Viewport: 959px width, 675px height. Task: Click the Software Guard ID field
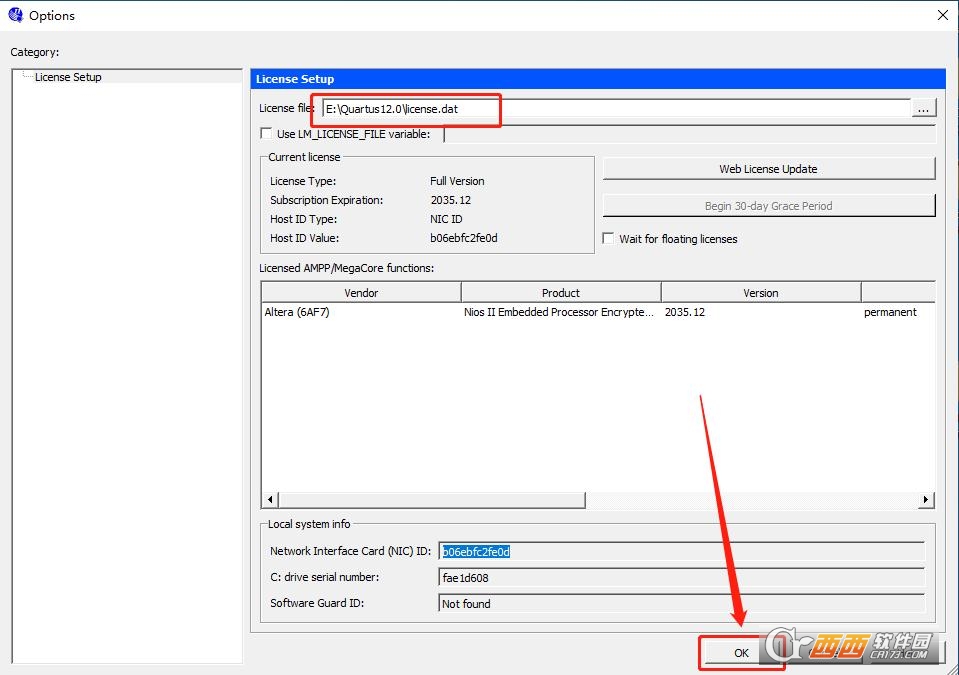pyautogui.click(x=681, y=603)
